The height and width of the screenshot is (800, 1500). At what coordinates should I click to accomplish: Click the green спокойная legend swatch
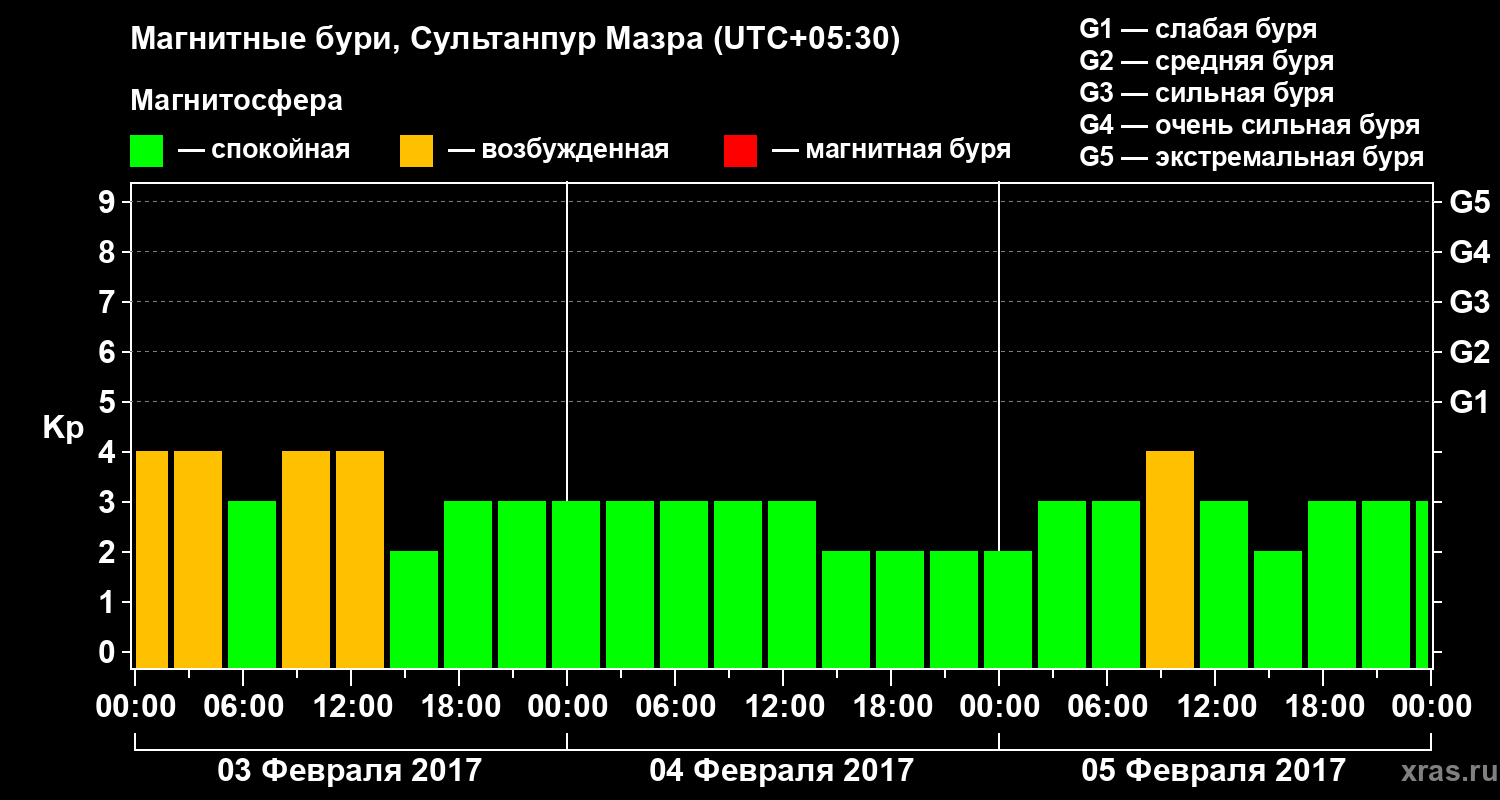[146, 151]
